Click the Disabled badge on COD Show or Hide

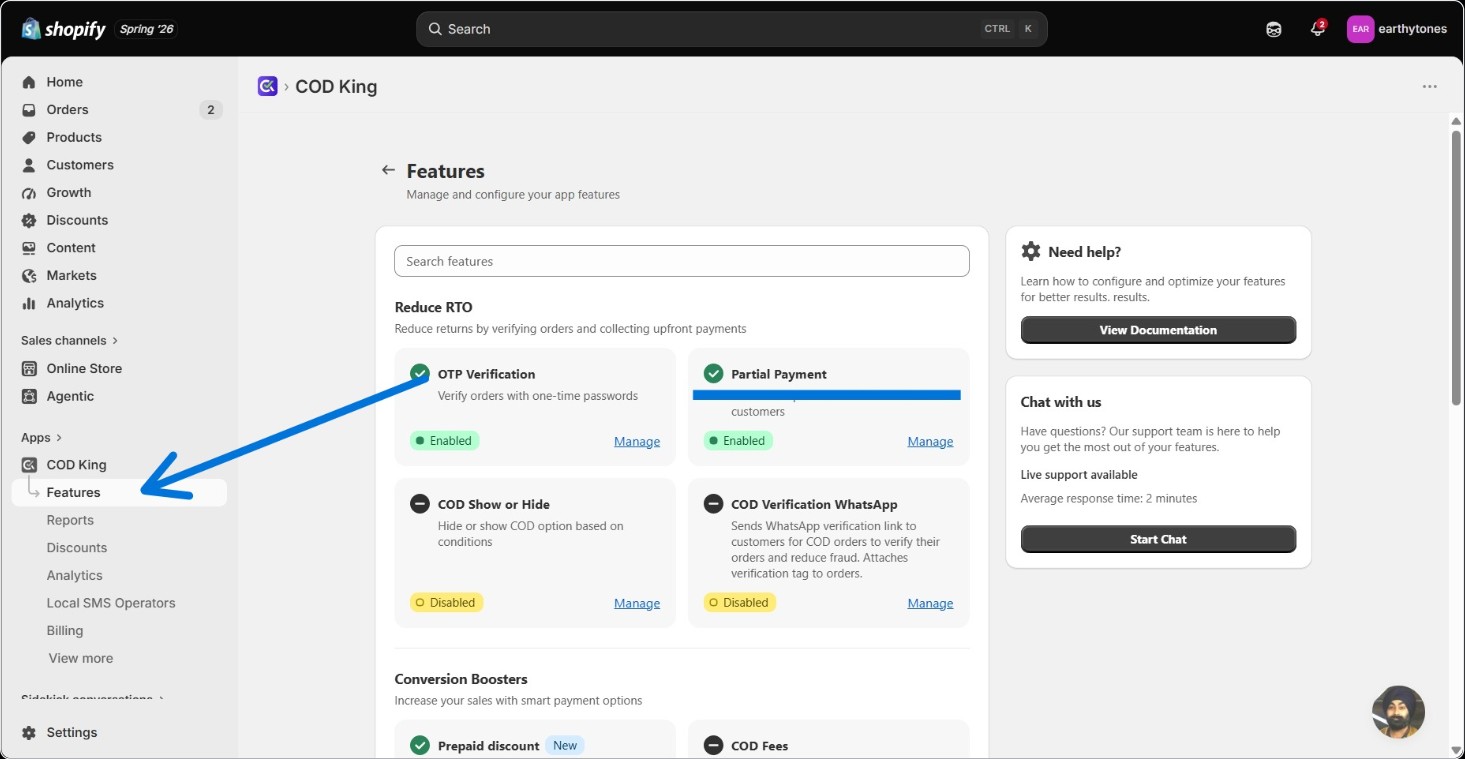tap(447, 603)
